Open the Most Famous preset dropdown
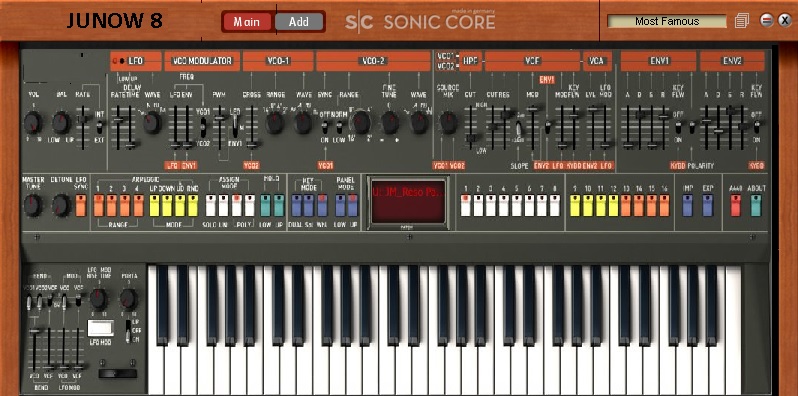This screenshot has height=396, width=798. click(667, 21)
